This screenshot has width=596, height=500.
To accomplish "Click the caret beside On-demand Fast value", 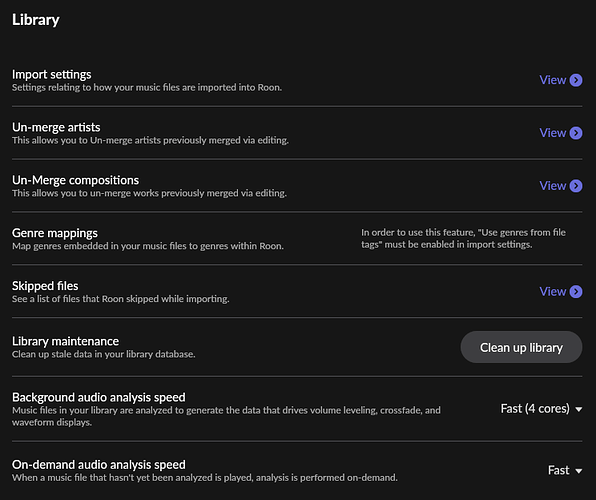I will point(579,471).
